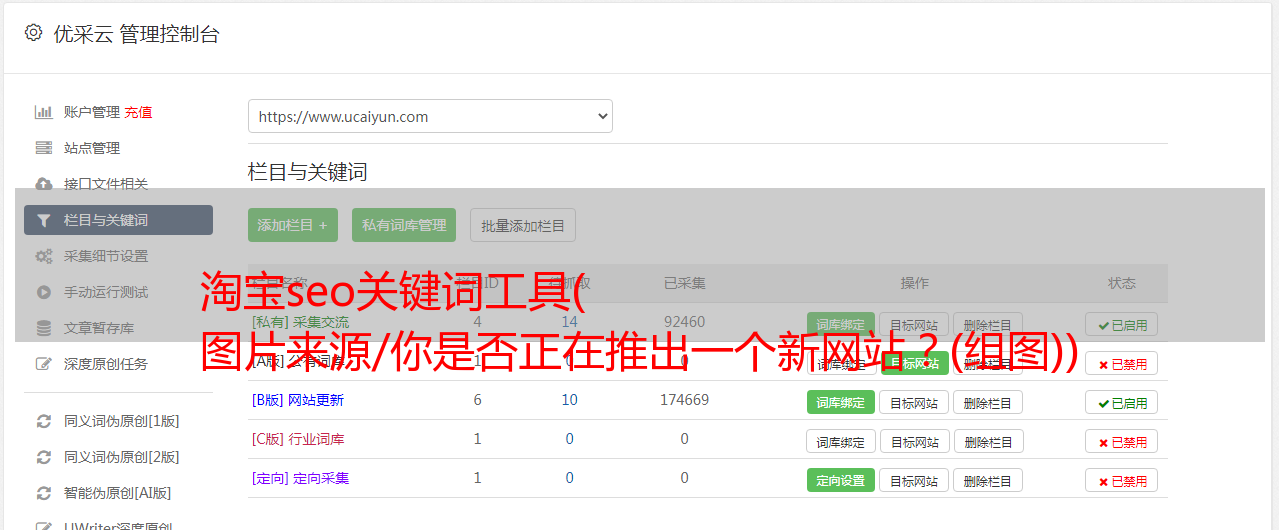Screen dimensions: 1279x530
Task: Open the 充值 recharge link
Action: click(x=139, y=112)
